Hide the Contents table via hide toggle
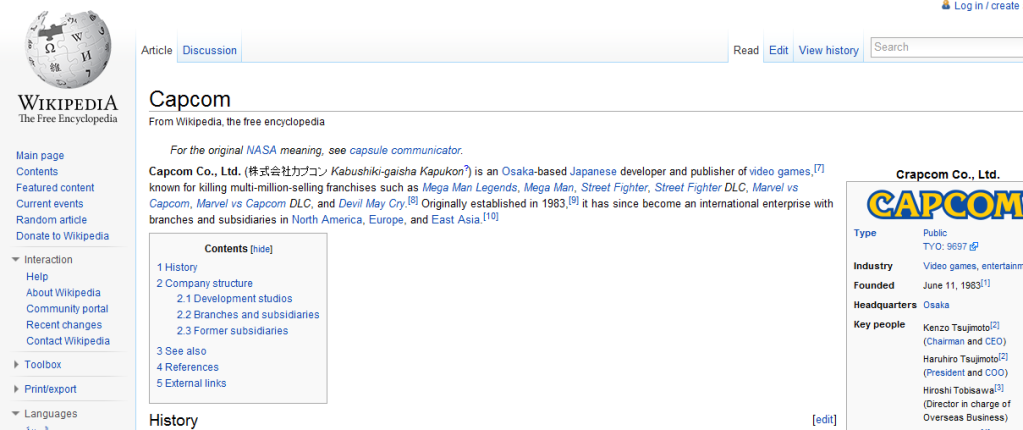Screen dimensions: 1023x430 [261, 249]
